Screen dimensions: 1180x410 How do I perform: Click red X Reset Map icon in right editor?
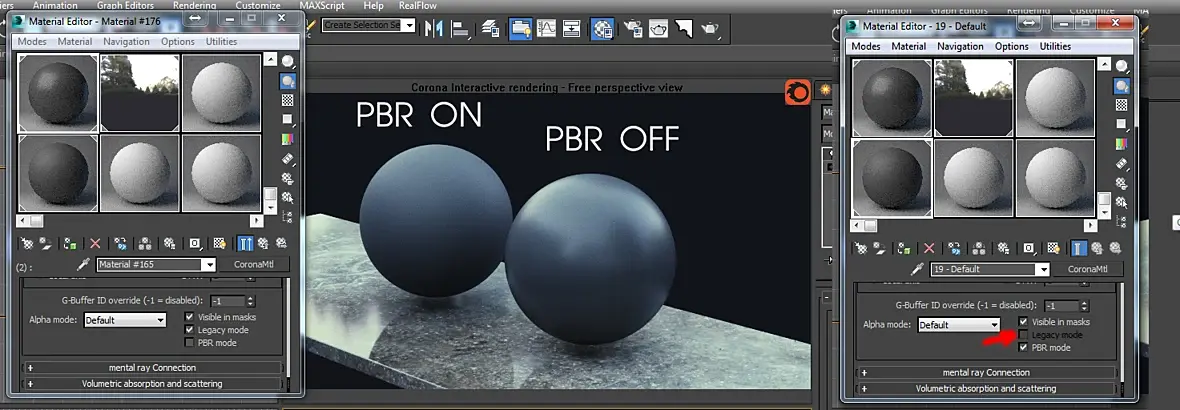click(x=929, y=248)
